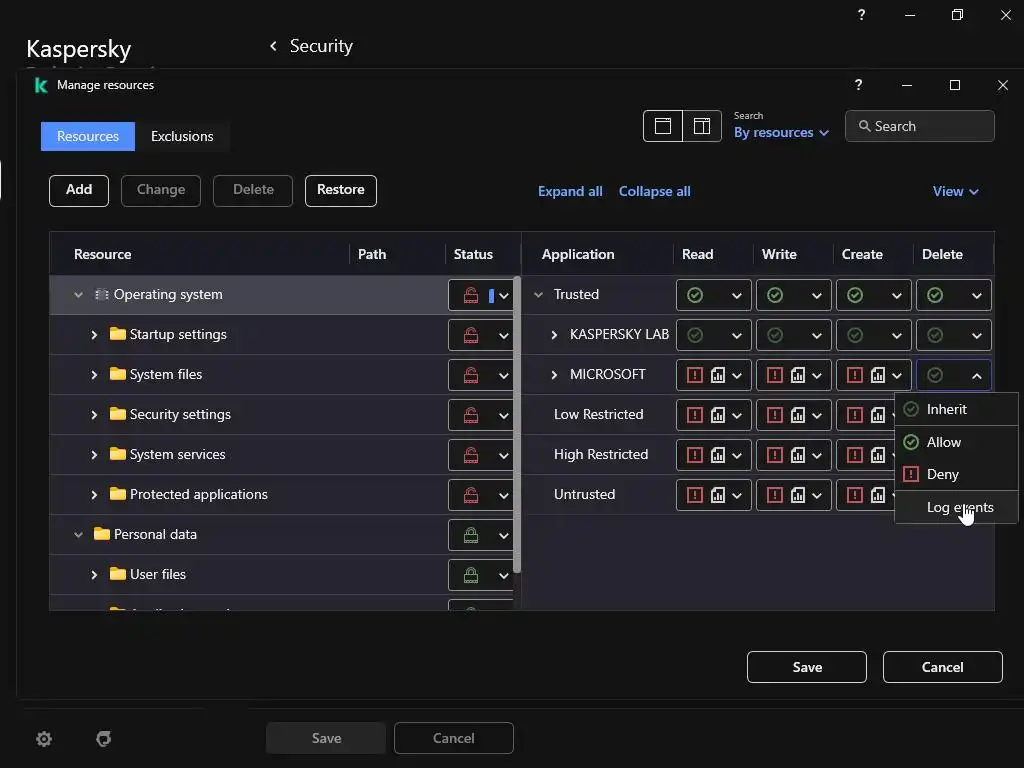Click MICROSOFT Read log events icon
Screen dimensions: 1024x768
(718, 375)
